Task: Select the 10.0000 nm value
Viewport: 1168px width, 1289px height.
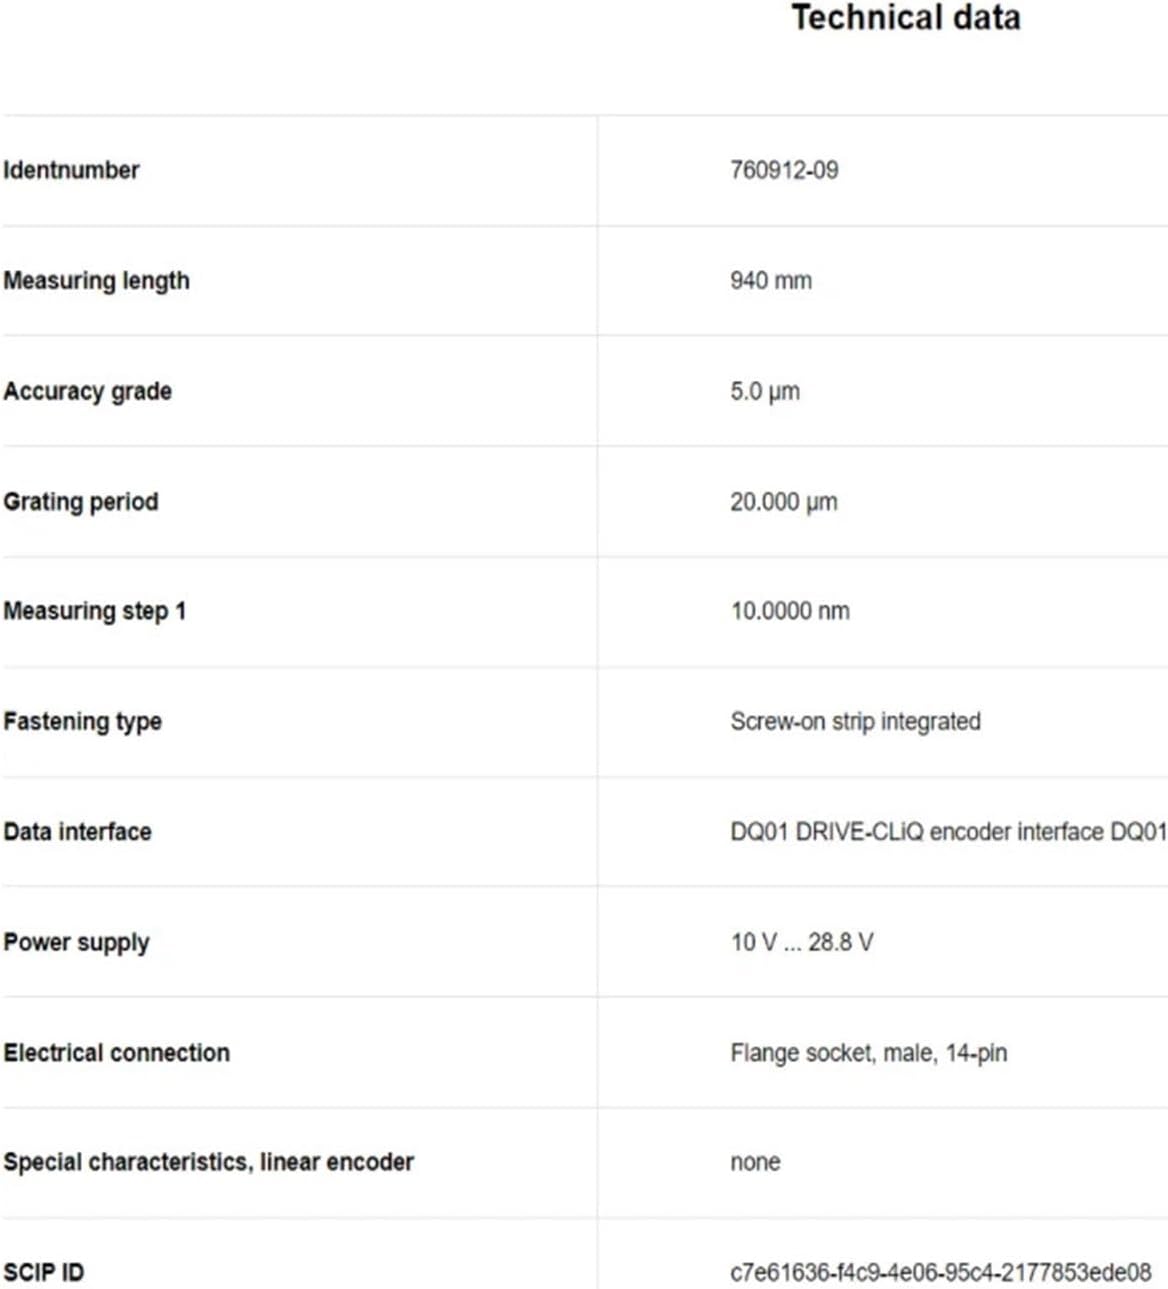Action: click(x=790, y=611)
